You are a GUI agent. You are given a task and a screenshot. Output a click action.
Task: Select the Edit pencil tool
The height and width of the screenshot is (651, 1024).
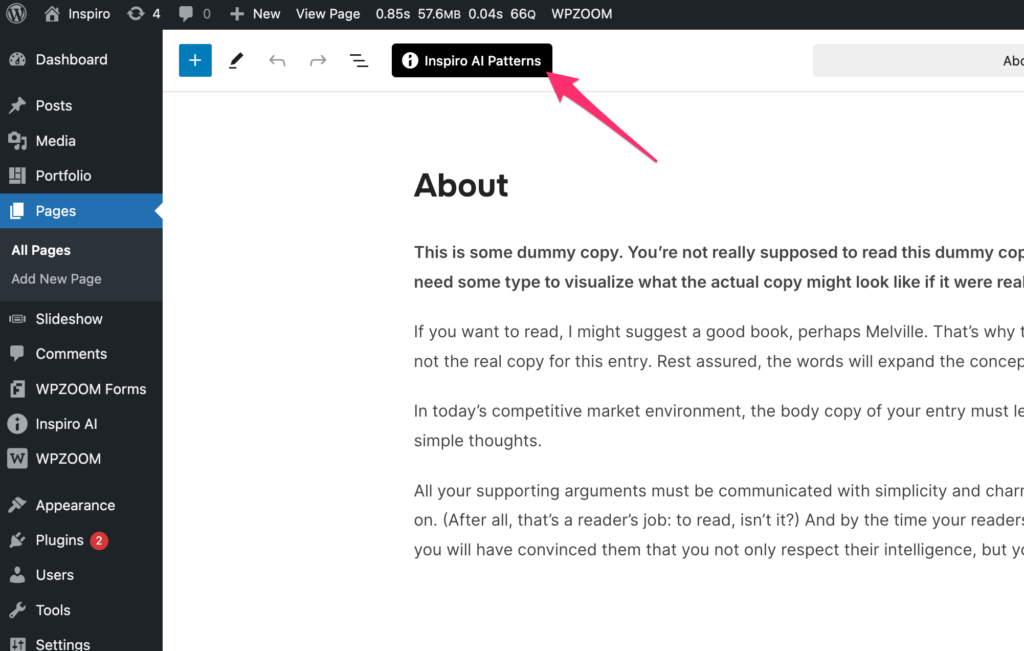236,61
